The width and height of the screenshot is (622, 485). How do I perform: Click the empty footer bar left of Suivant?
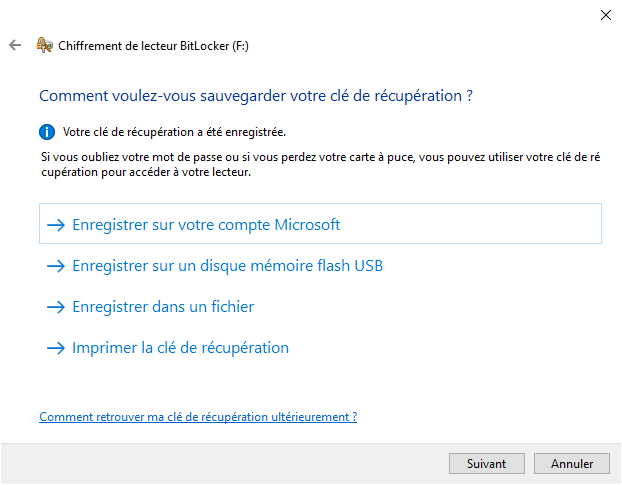pos(220,464)
